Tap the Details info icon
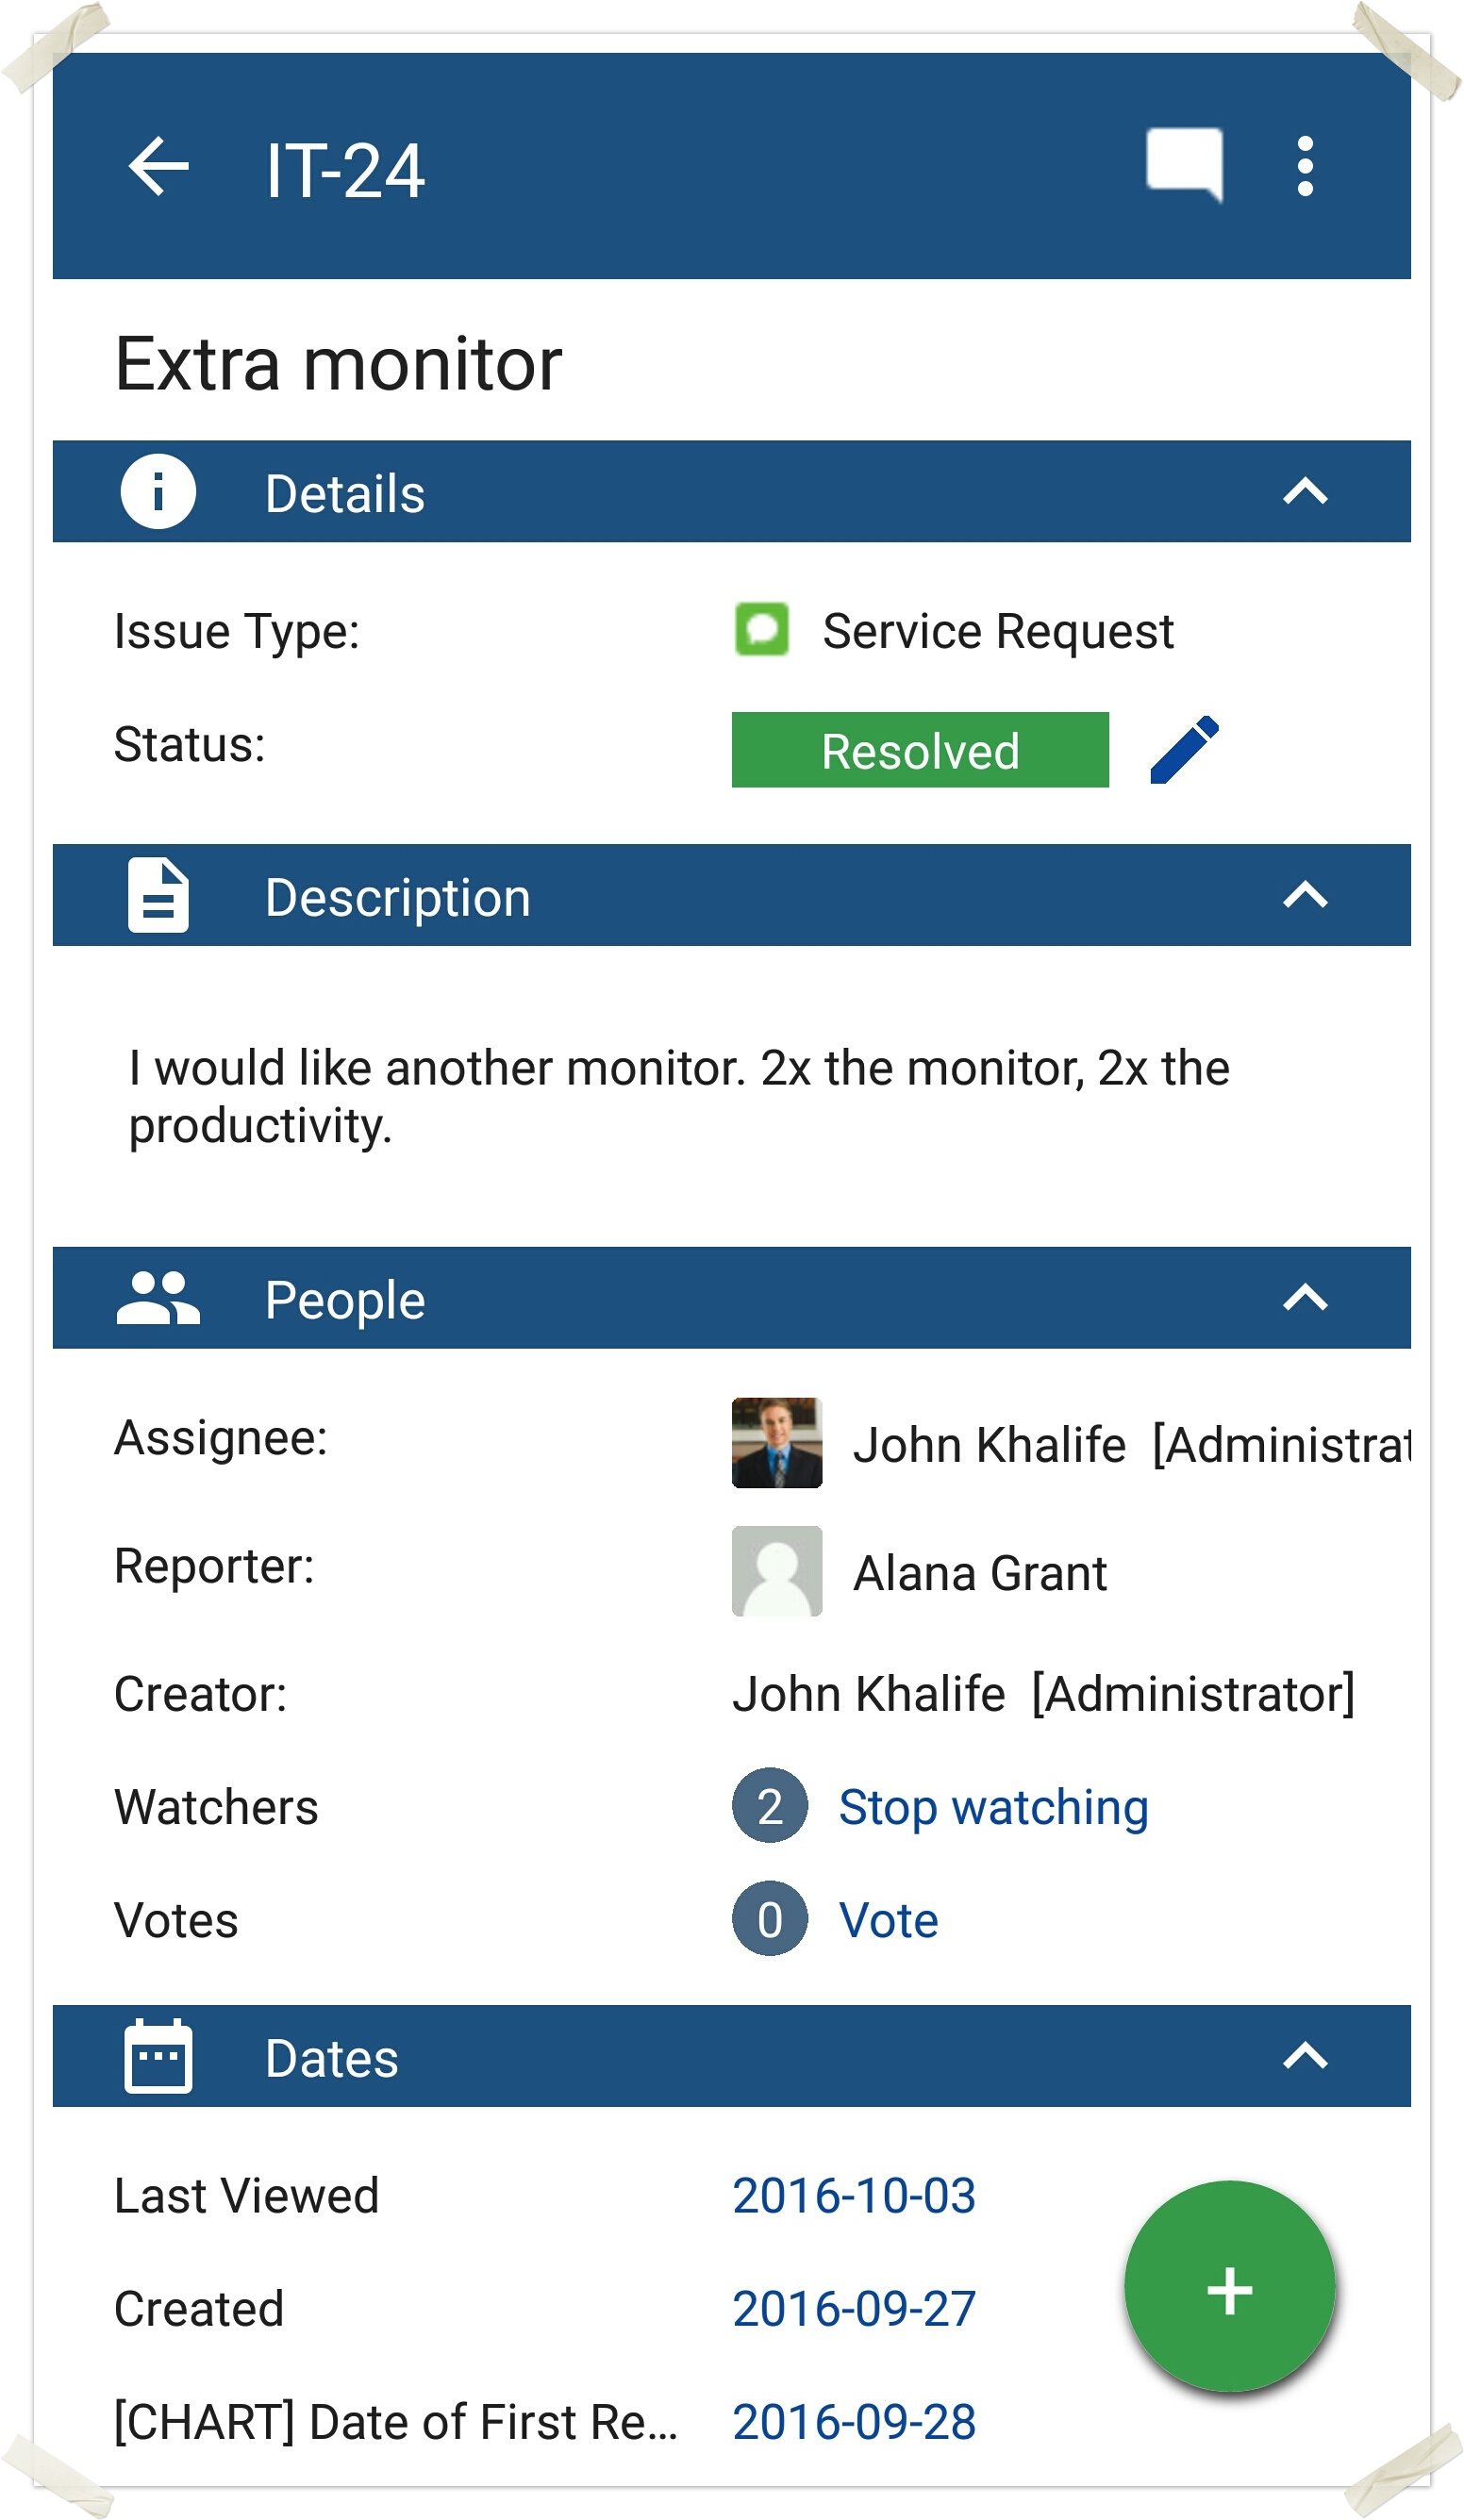 pos(158,492)
